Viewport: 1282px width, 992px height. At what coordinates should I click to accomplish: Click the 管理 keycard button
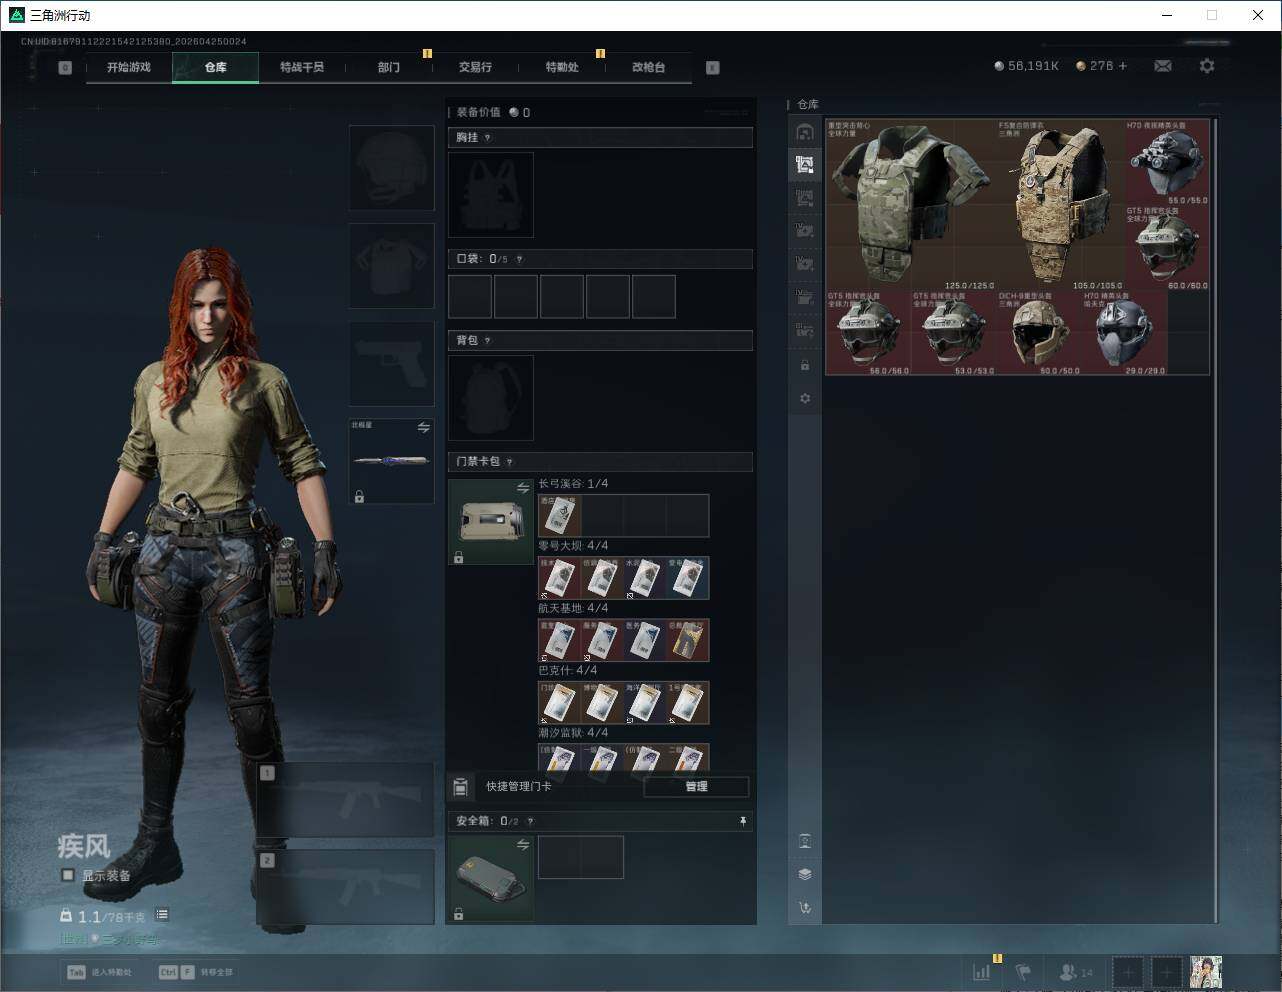coord(696,787)
